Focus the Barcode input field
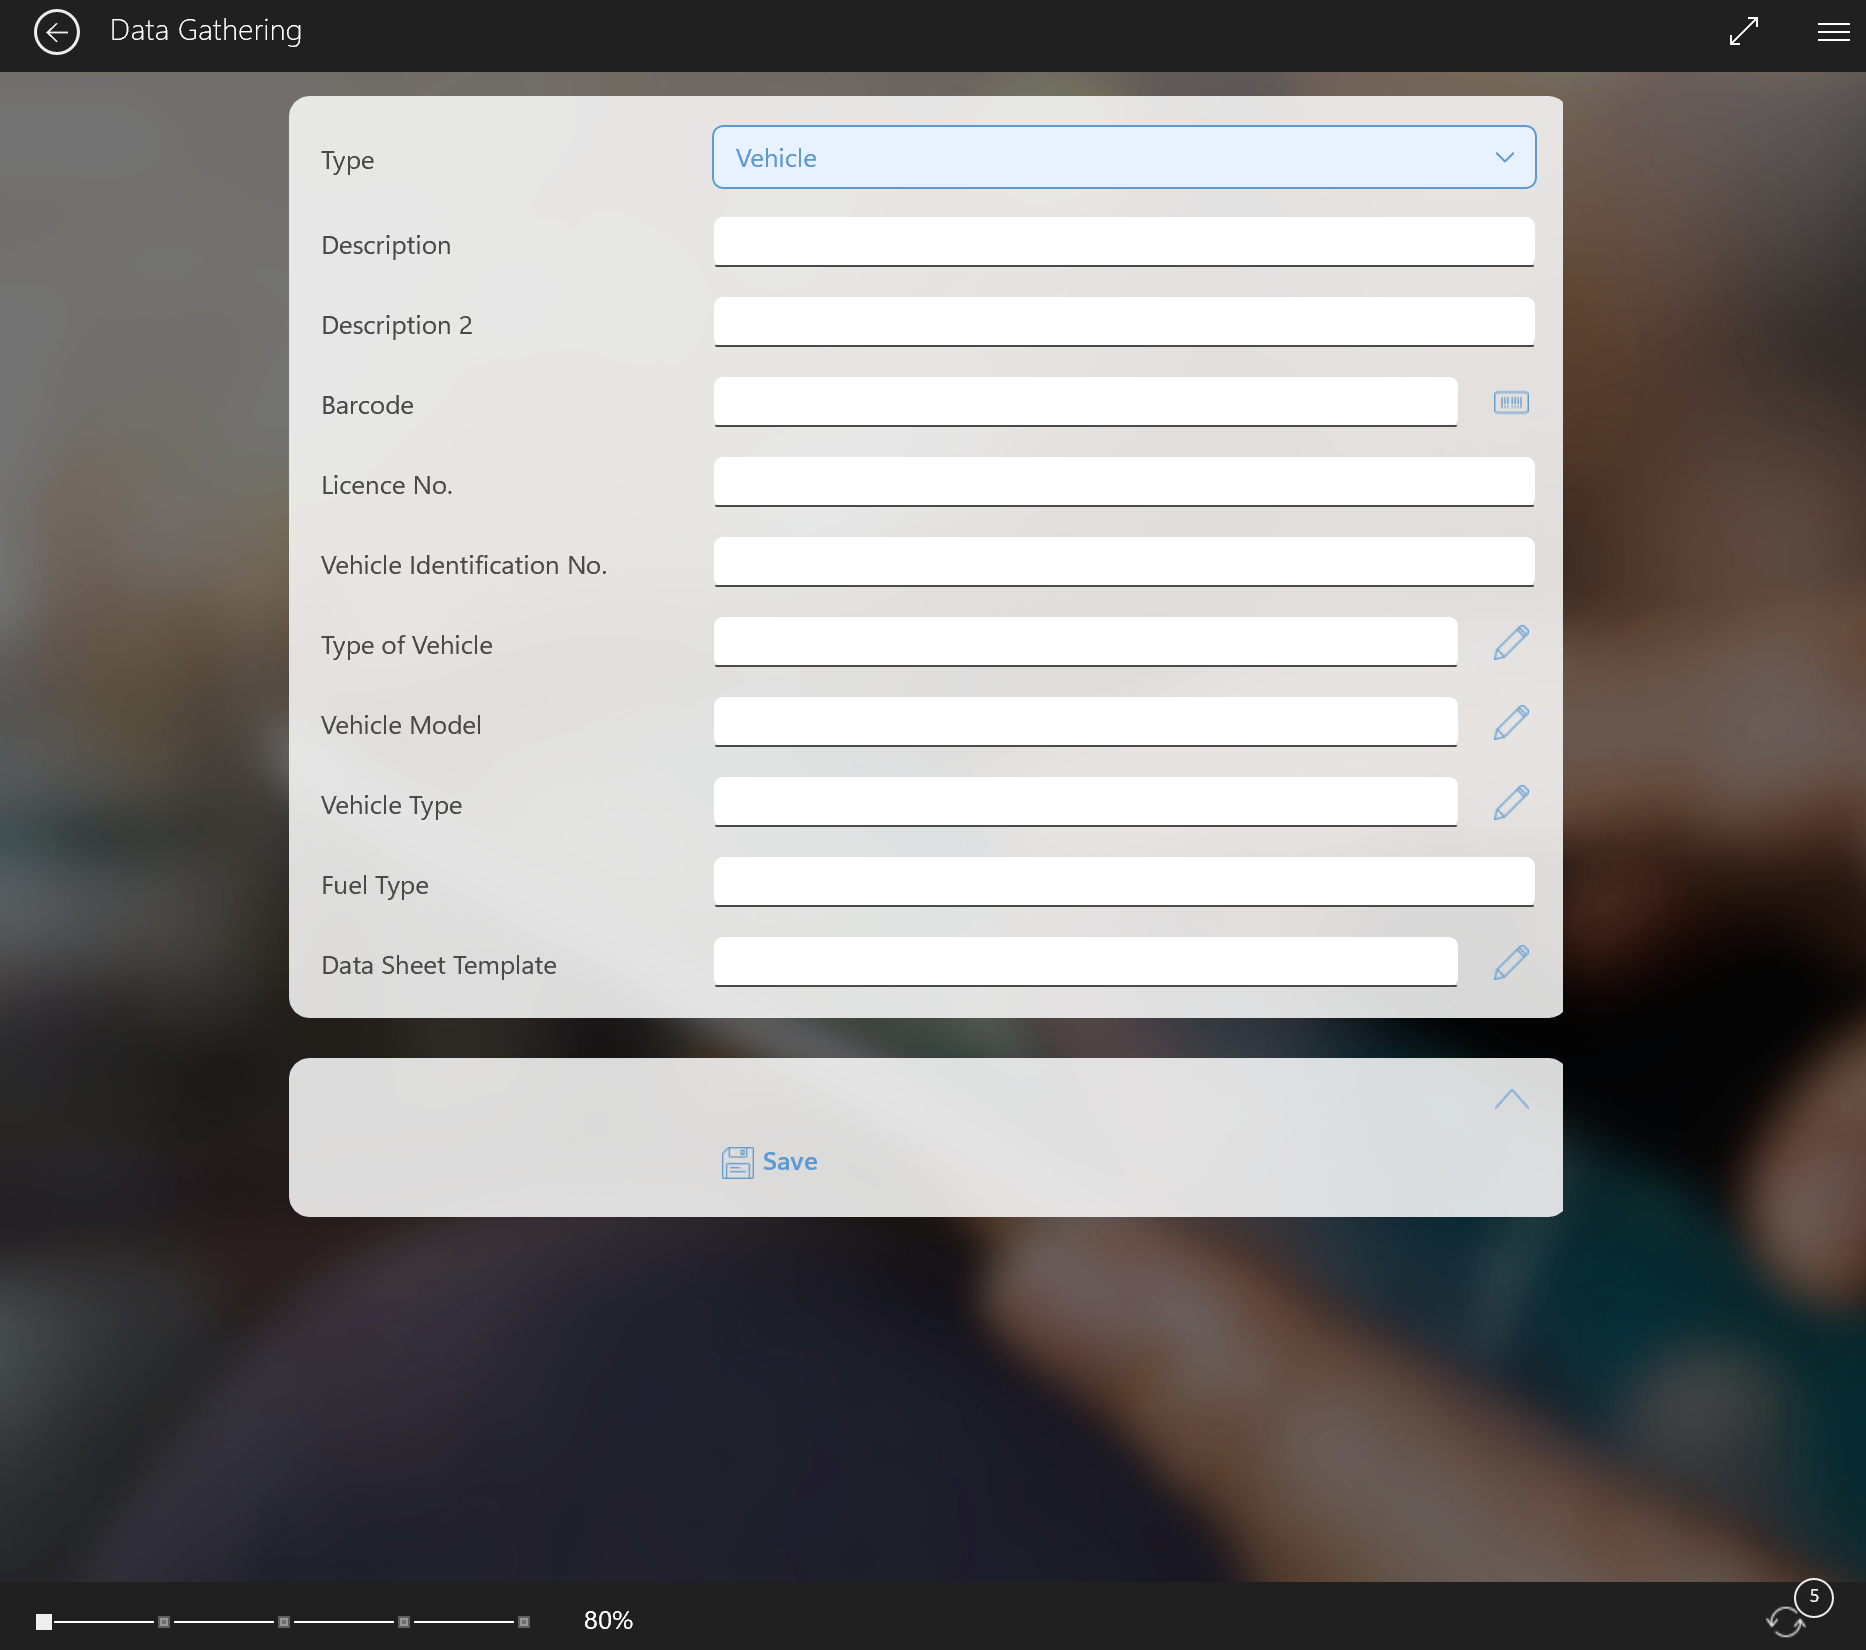This screenshot has width=1866, height=1650. tap(1085, 402)
